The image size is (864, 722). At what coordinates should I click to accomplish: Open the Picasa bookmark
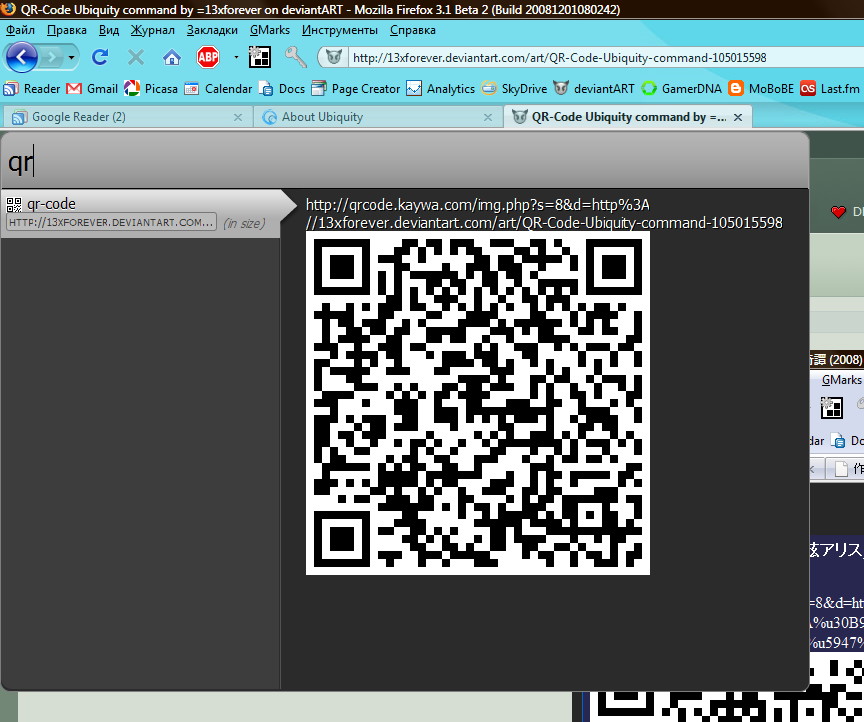coord(150,89)
